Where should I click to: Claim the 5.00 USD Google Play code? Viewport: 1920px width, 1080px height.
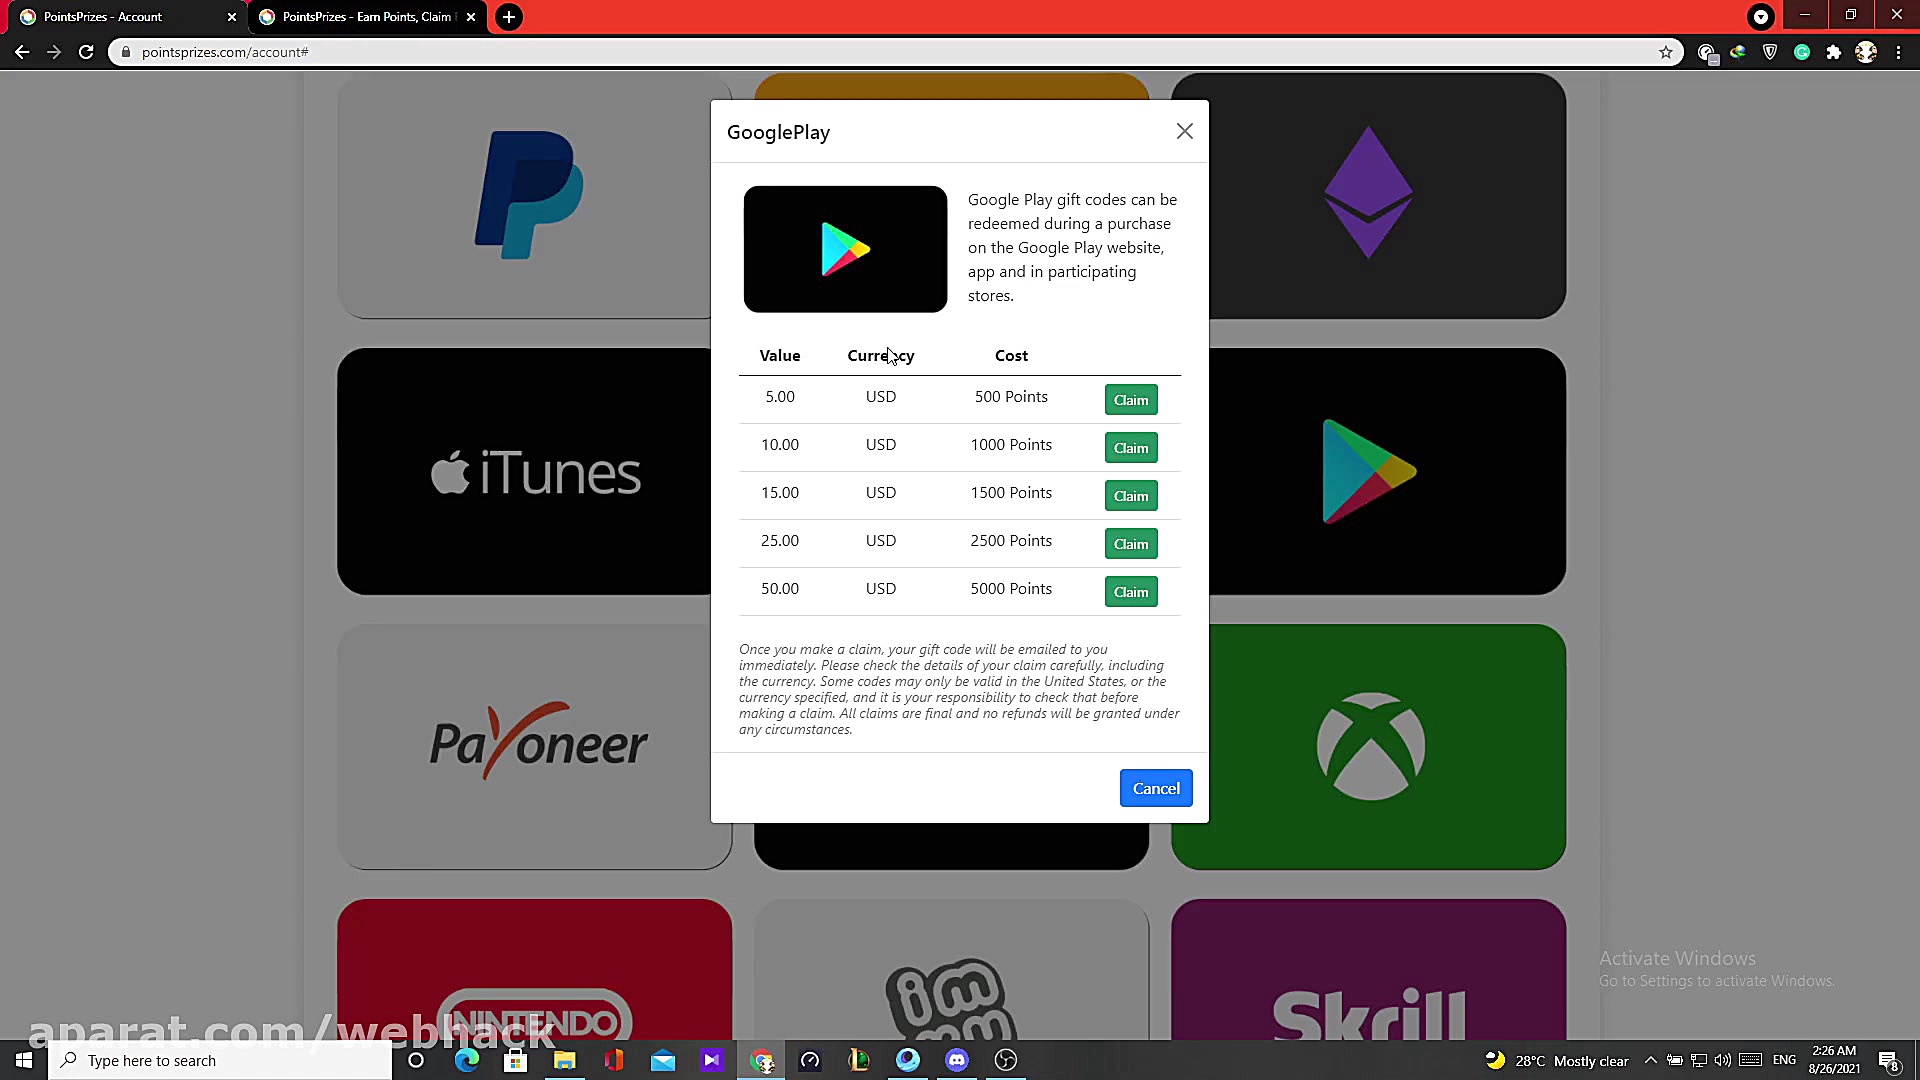(x=1131, y=400)
